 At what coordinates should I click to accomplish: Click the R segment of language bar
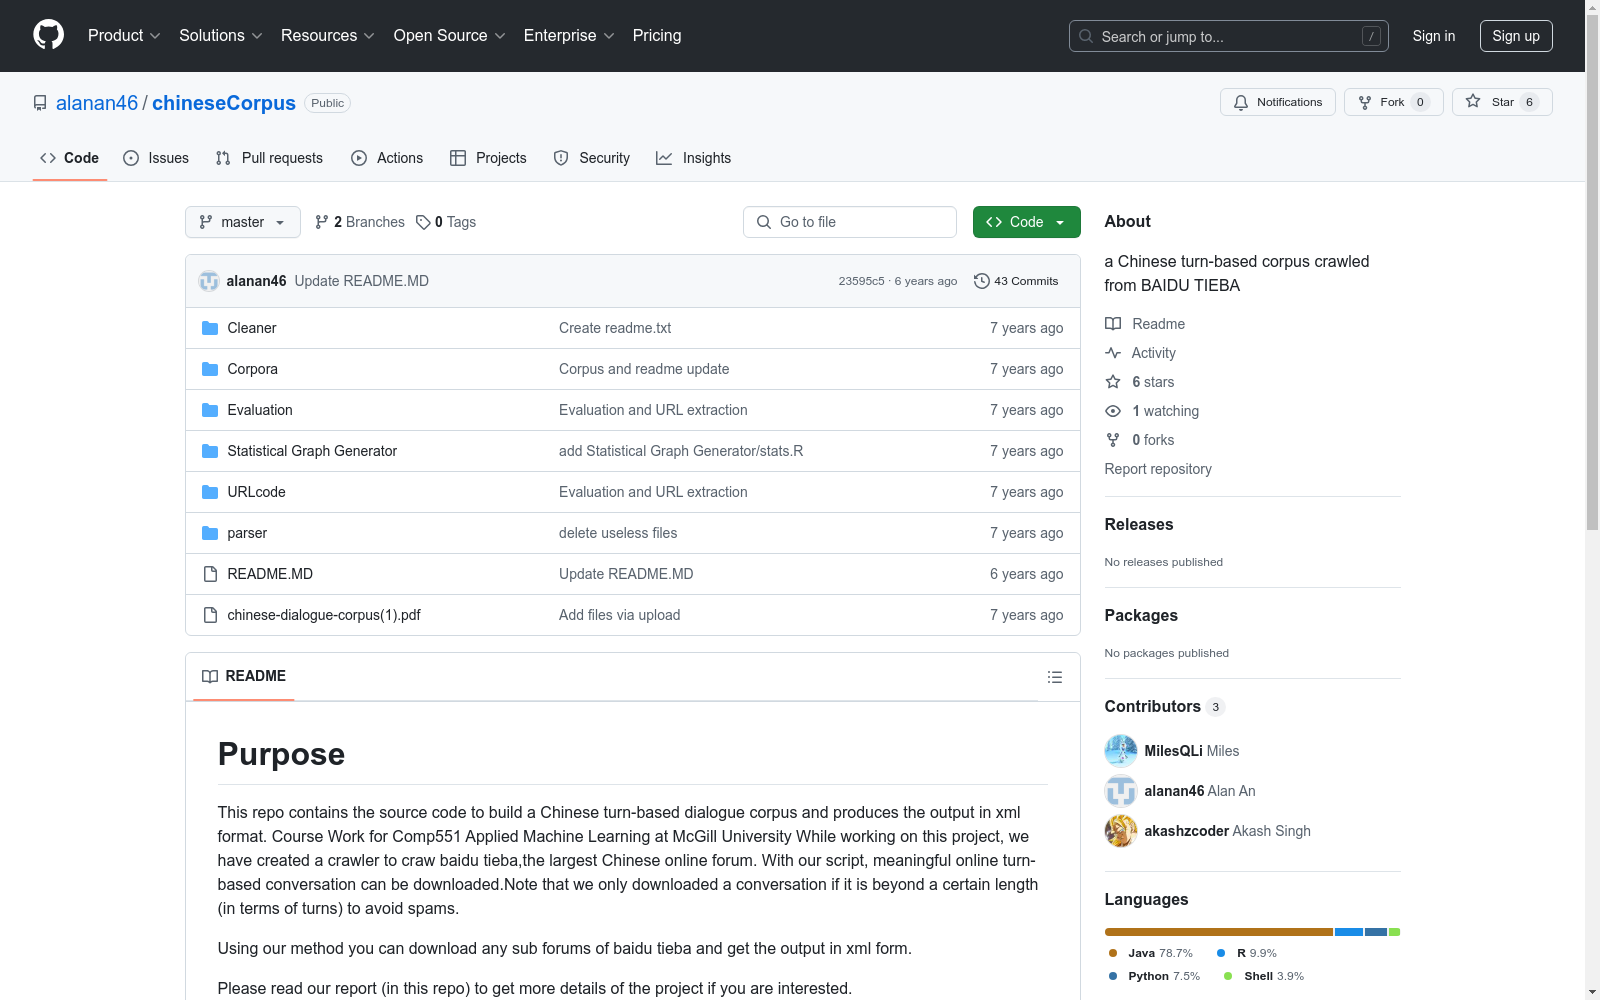[1349, 932]
